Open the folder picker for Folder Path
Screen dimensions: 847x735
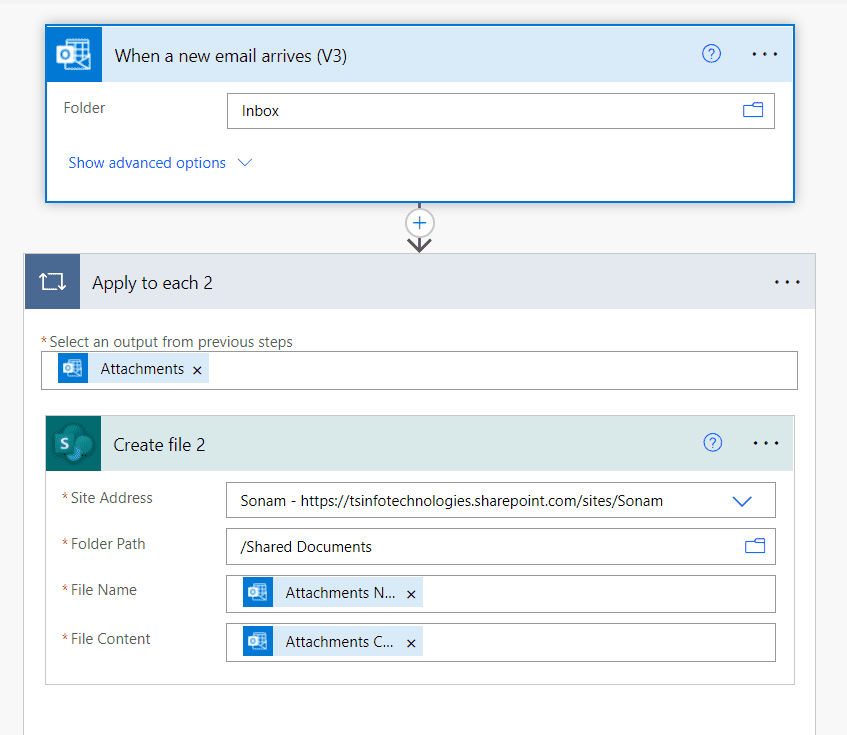pyautogui.click(x=755, y=547)
